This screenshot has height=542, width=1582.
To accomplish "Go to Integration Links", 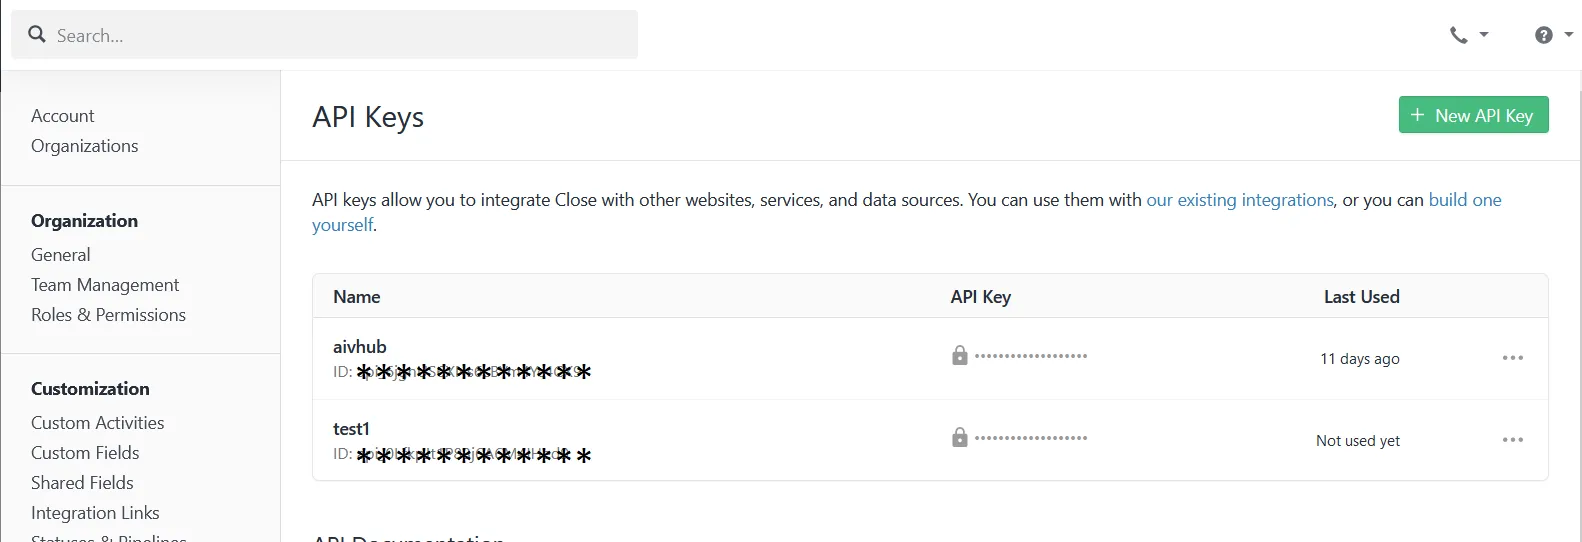I will 95,513.
